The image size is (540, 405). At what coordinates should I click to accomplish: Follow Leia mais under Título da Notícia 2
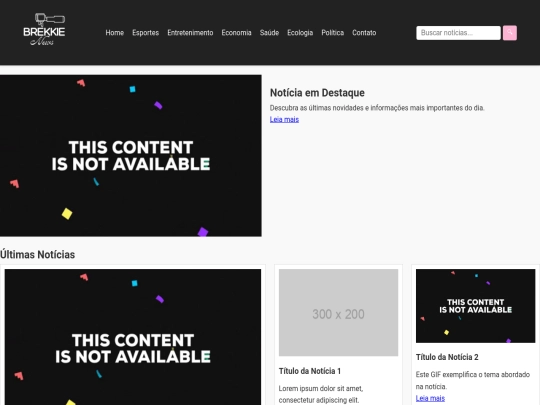tap(430, 398)
